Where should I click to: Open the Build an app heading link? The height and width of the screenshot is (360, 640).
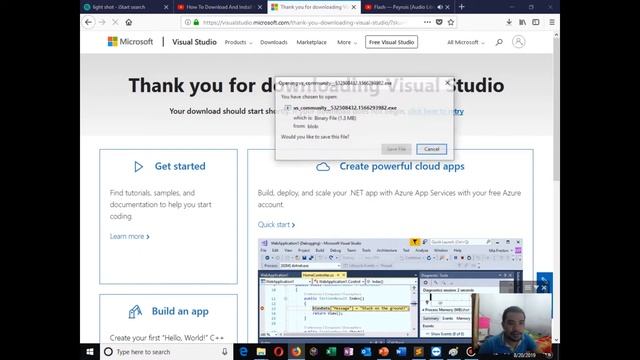[180, 311]
